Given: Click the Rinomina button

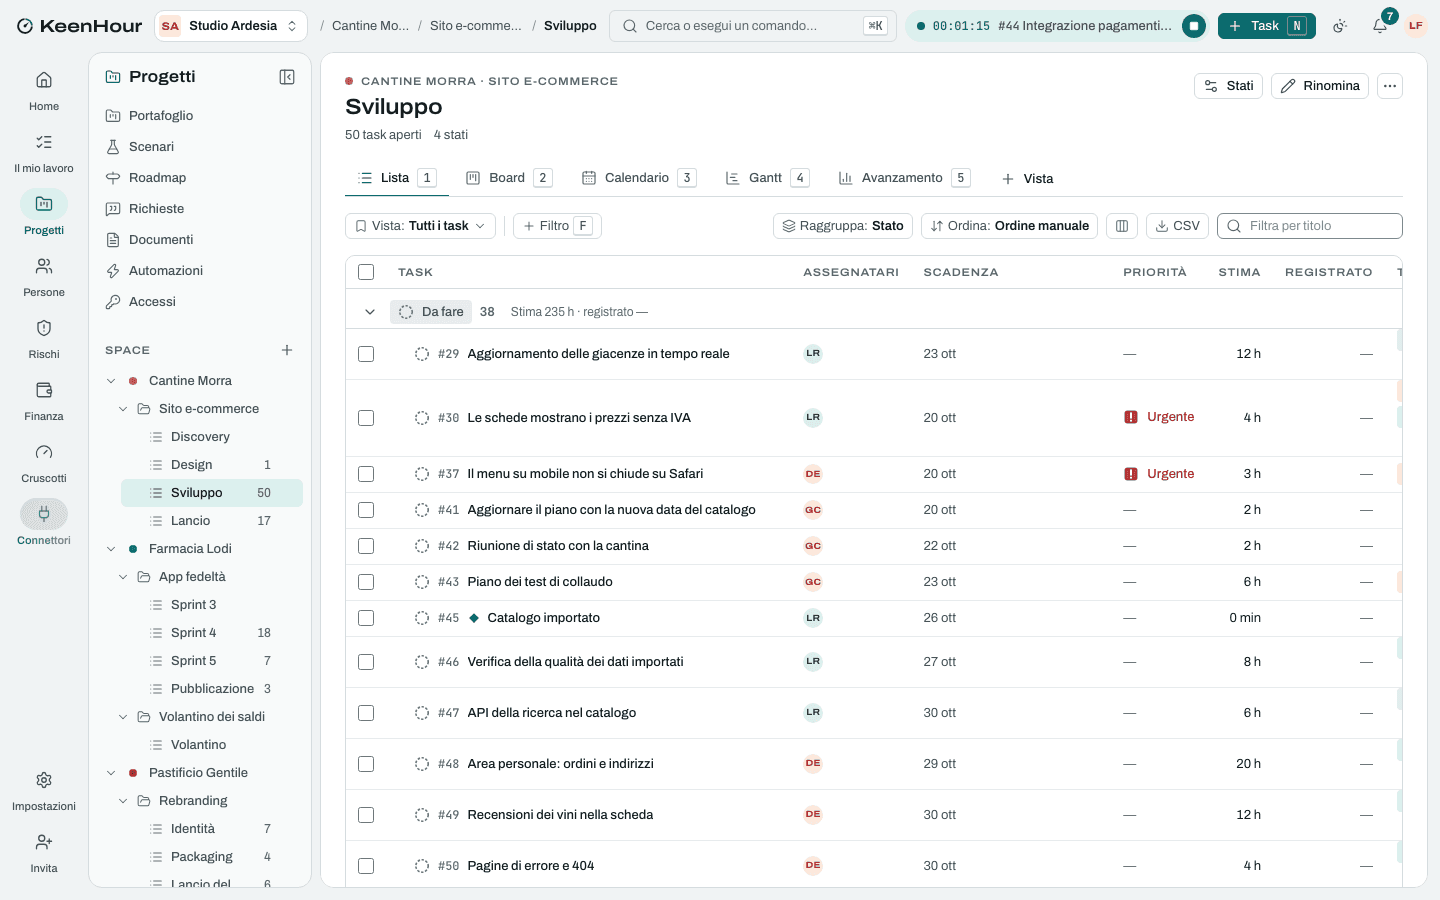Looking at the screenshot, I should [x=1320, y=86].
